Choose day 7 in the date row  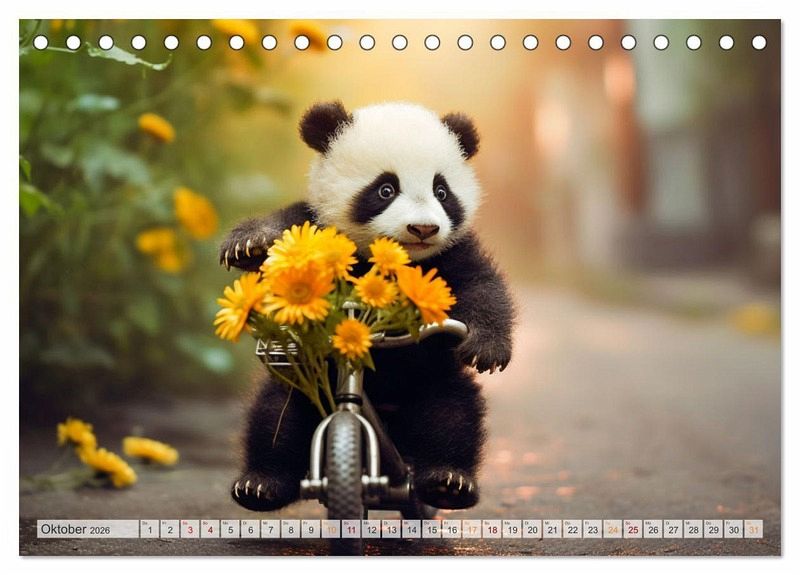click(x=270, y=529)
